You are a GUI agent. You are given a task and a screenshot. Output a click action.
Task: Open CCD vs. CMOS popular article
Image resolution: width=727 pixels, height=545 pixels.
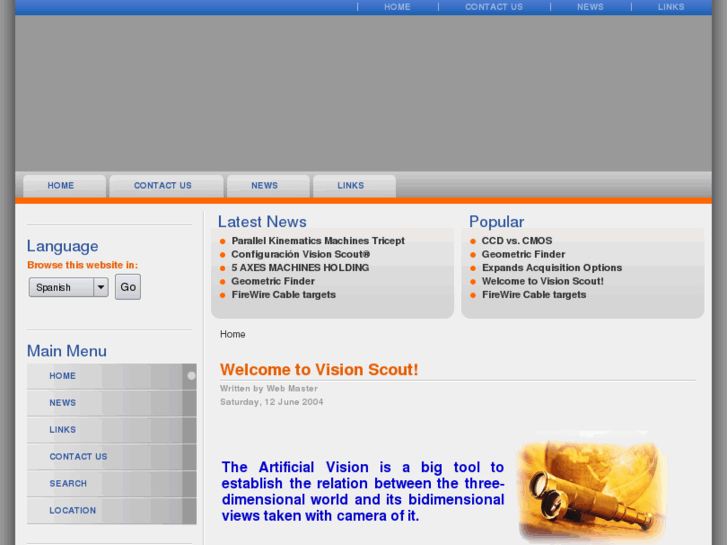click(517, 241)
